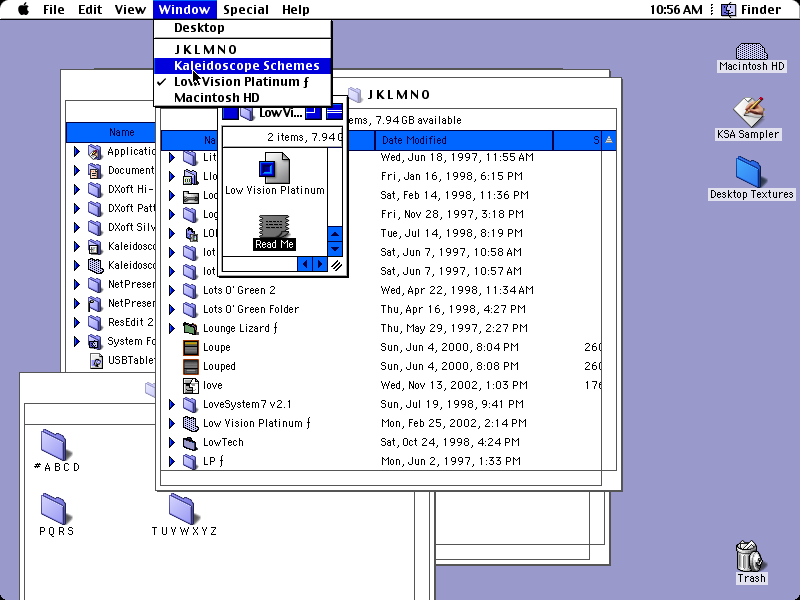Screen dimensions: 800x600
Task: Select the # A B C D folder
Action: tap(54, 444)
